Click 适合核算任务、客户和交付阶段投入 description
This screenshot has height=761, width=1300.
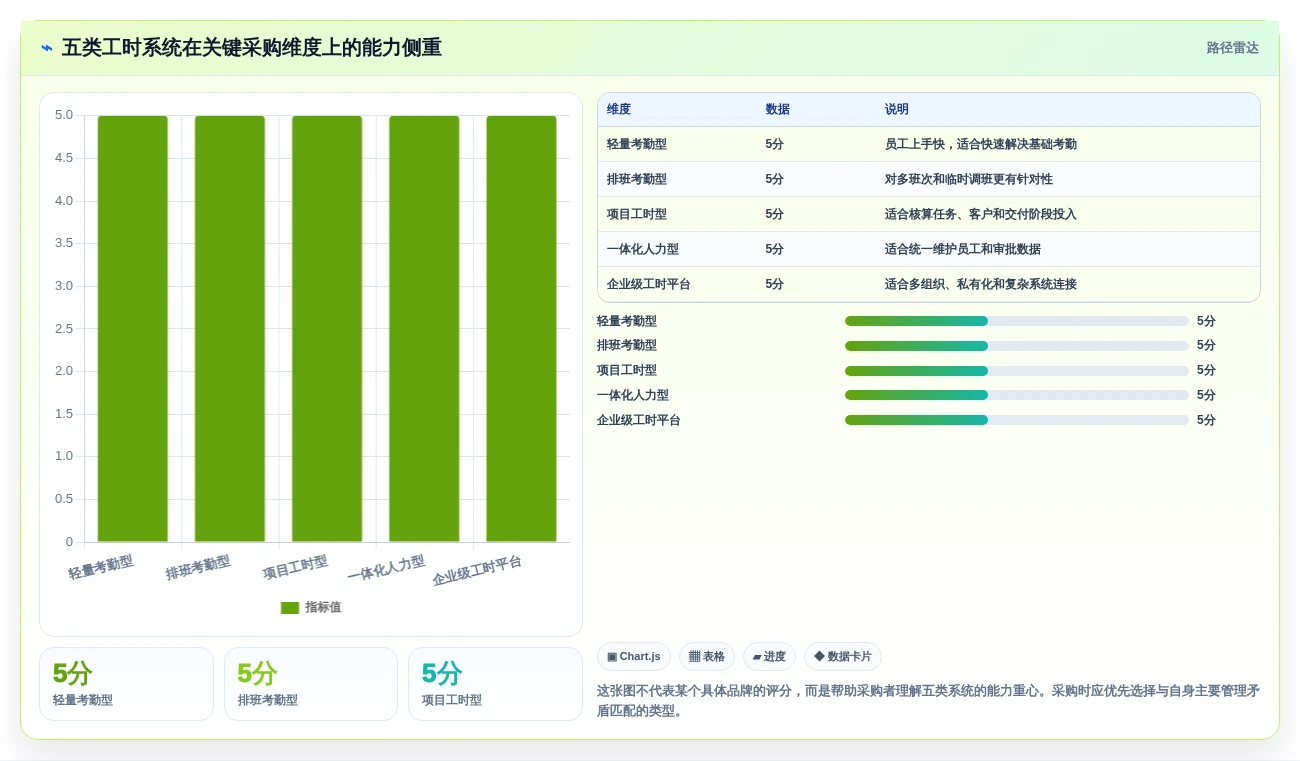pyautogui.click(x=981, y=214)
